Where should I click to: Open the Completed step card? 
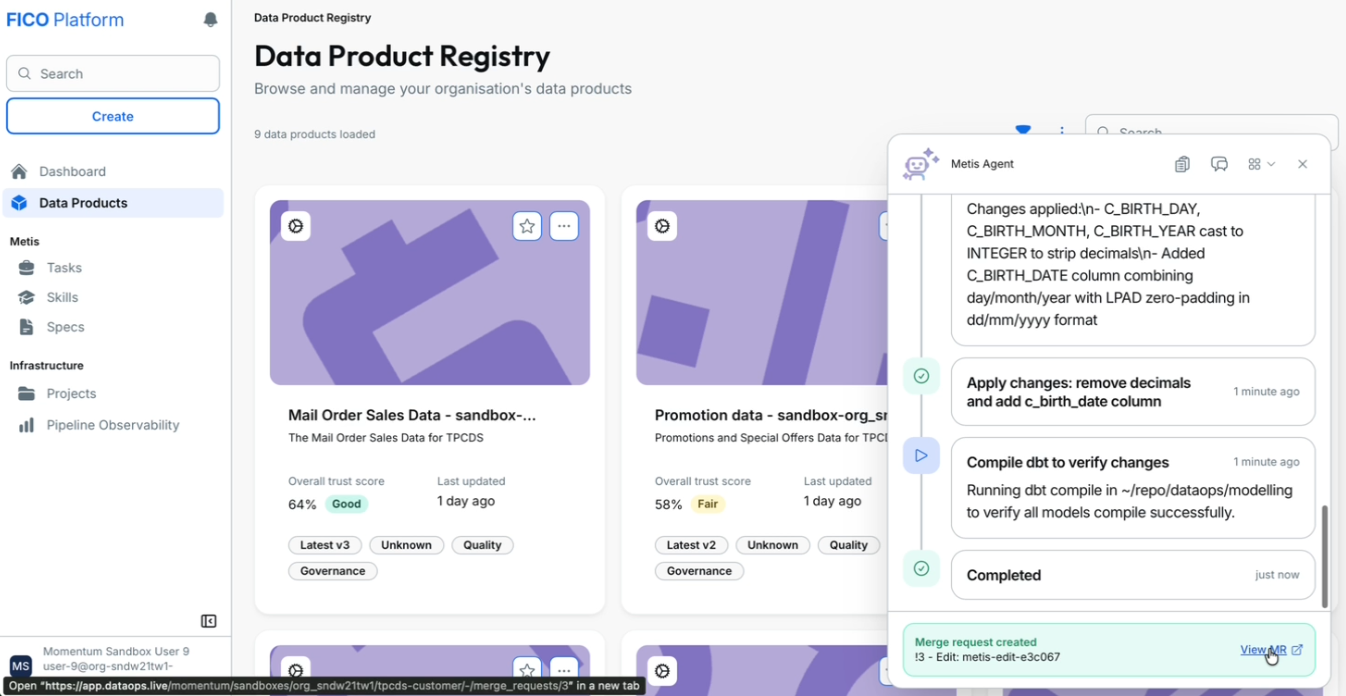point(1133,575)
